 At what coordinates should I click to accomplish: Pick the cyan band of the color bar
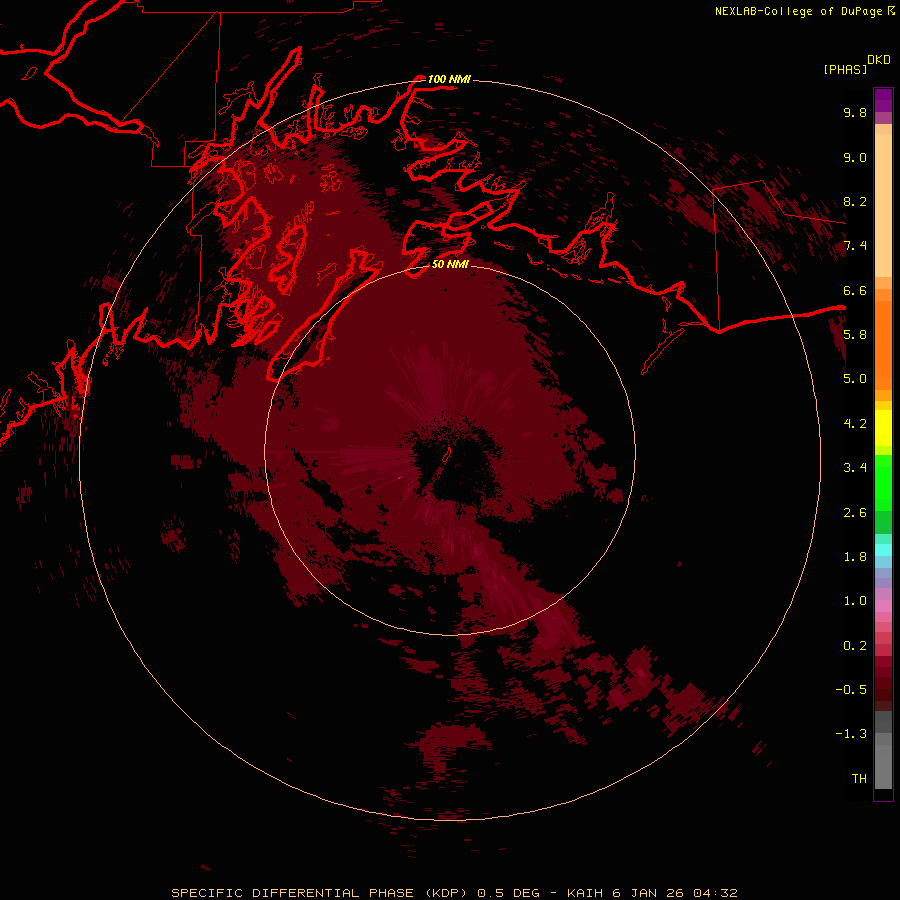[883, 550]
